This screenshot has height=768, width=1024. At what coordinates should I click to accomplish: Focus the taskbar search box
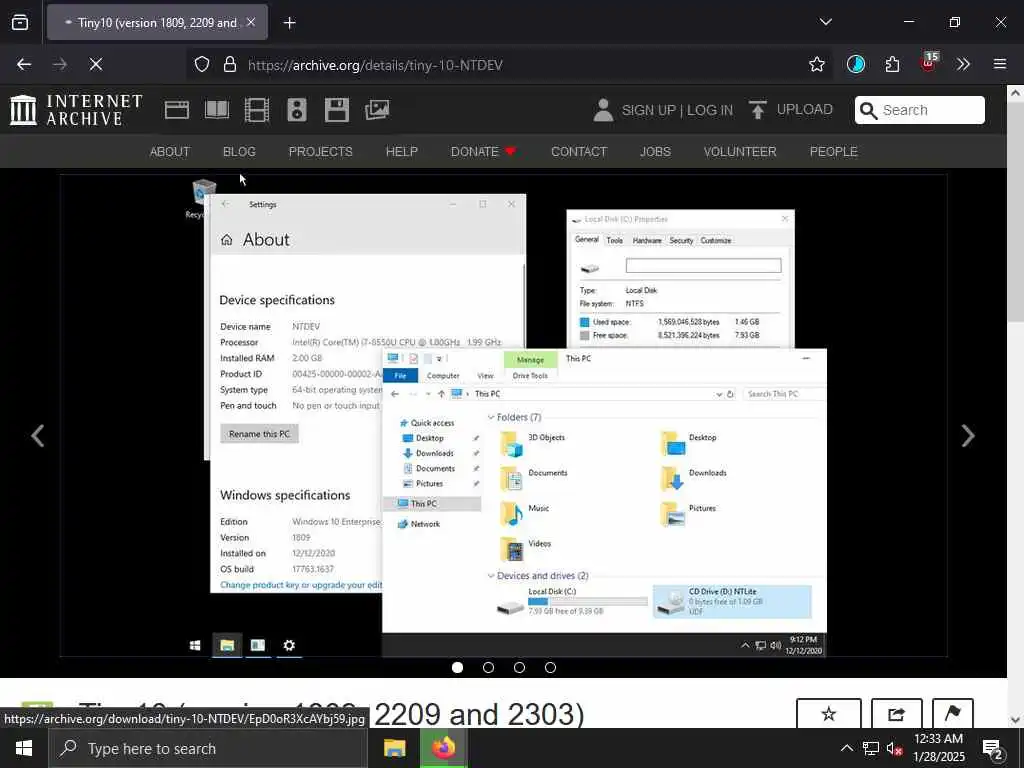[x=208, y=748]
